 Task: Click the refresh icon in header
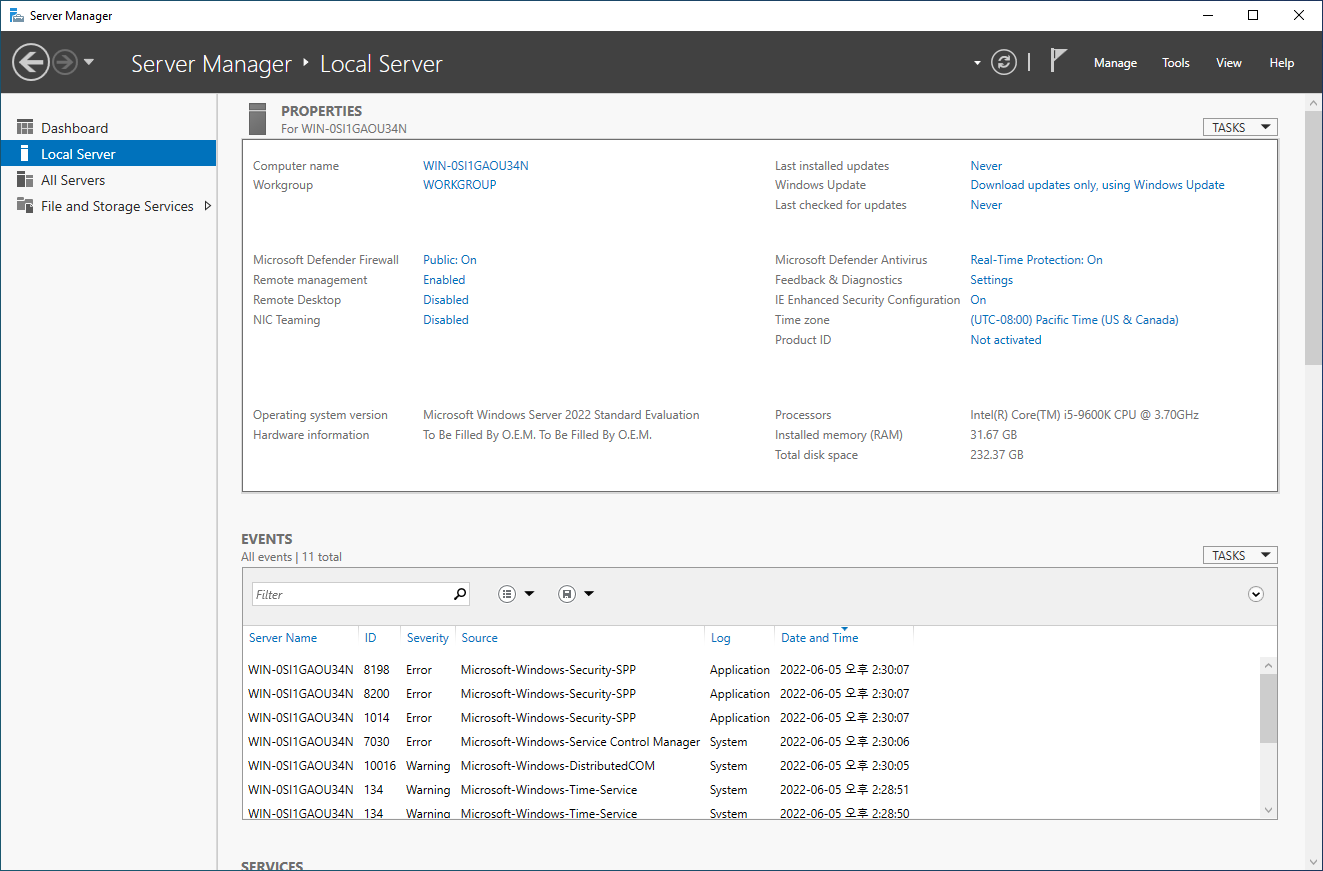[x=1003, y=63]
